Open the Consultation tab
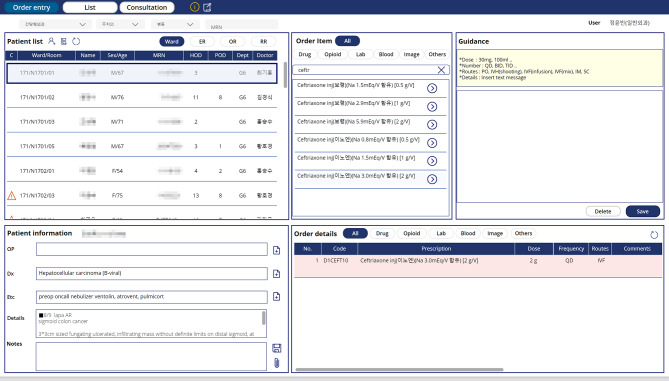669x381 pixels. tap(147, 7)
